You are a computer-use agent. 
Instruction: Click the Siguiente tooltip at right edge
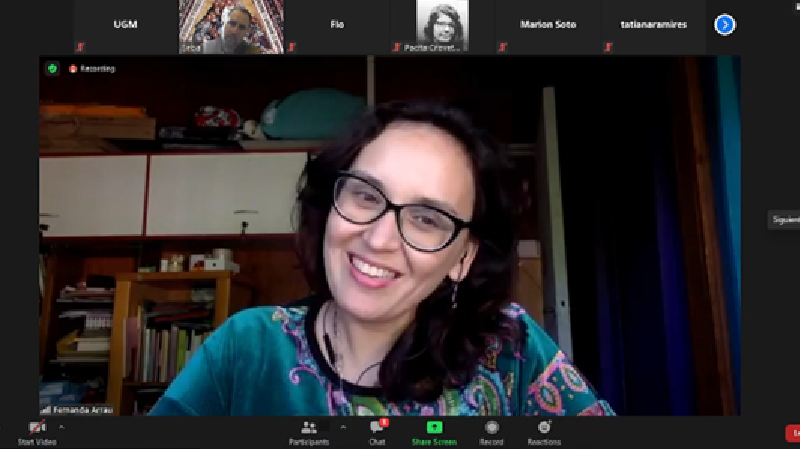point(784,219)
